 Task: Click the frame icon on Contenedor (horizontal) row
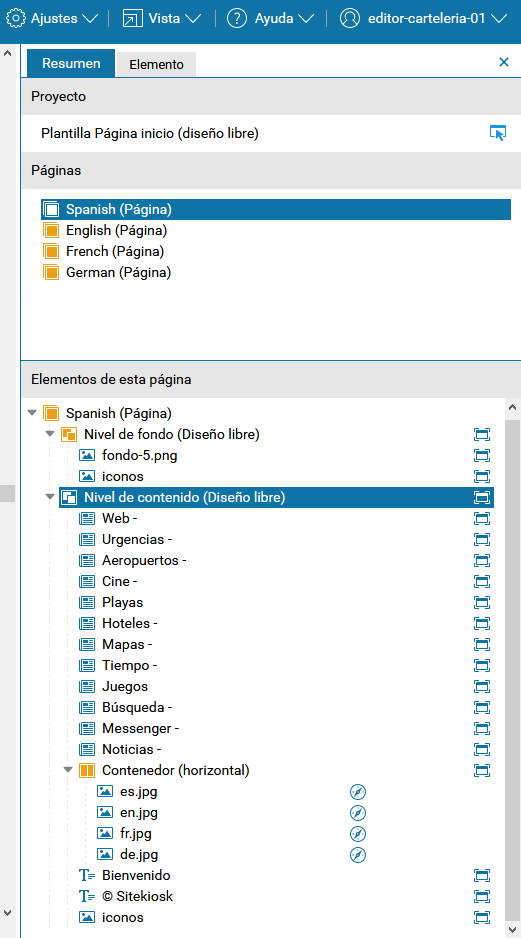482,770
